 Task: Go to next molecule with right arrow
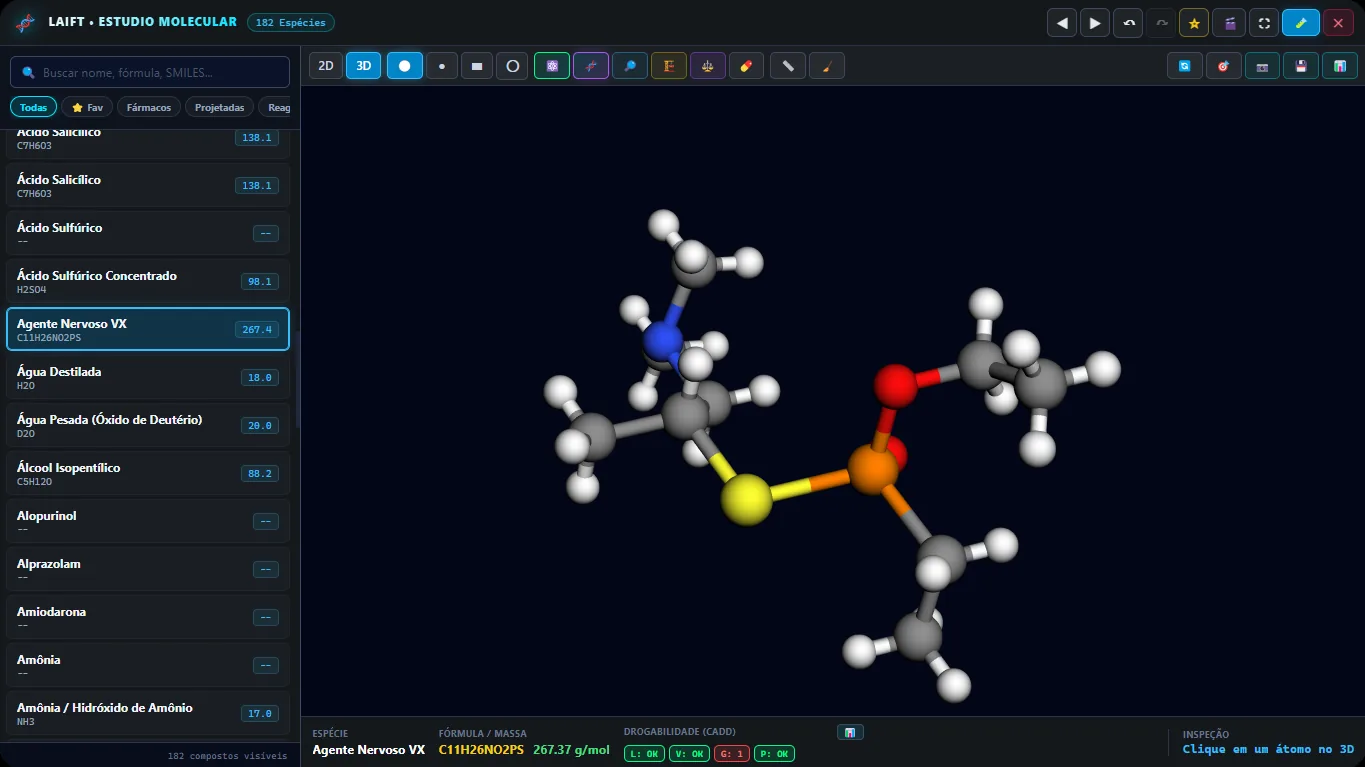pos(1095,23)
